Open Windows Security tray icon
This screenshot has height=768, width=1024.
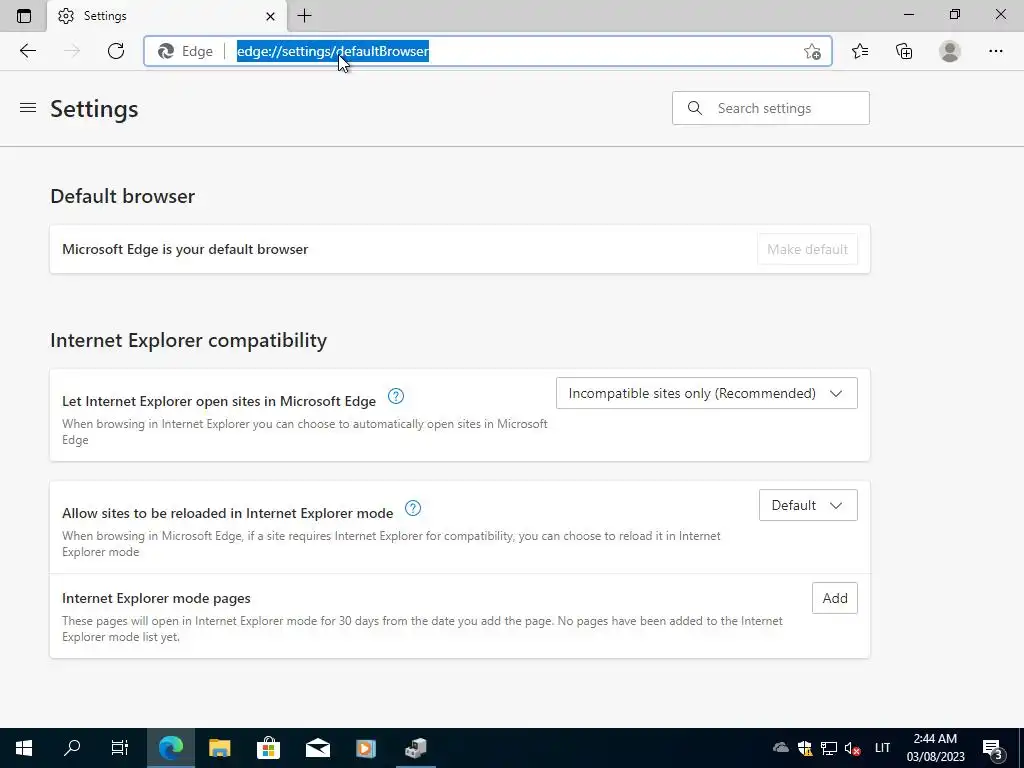click(x=805, y=748)
